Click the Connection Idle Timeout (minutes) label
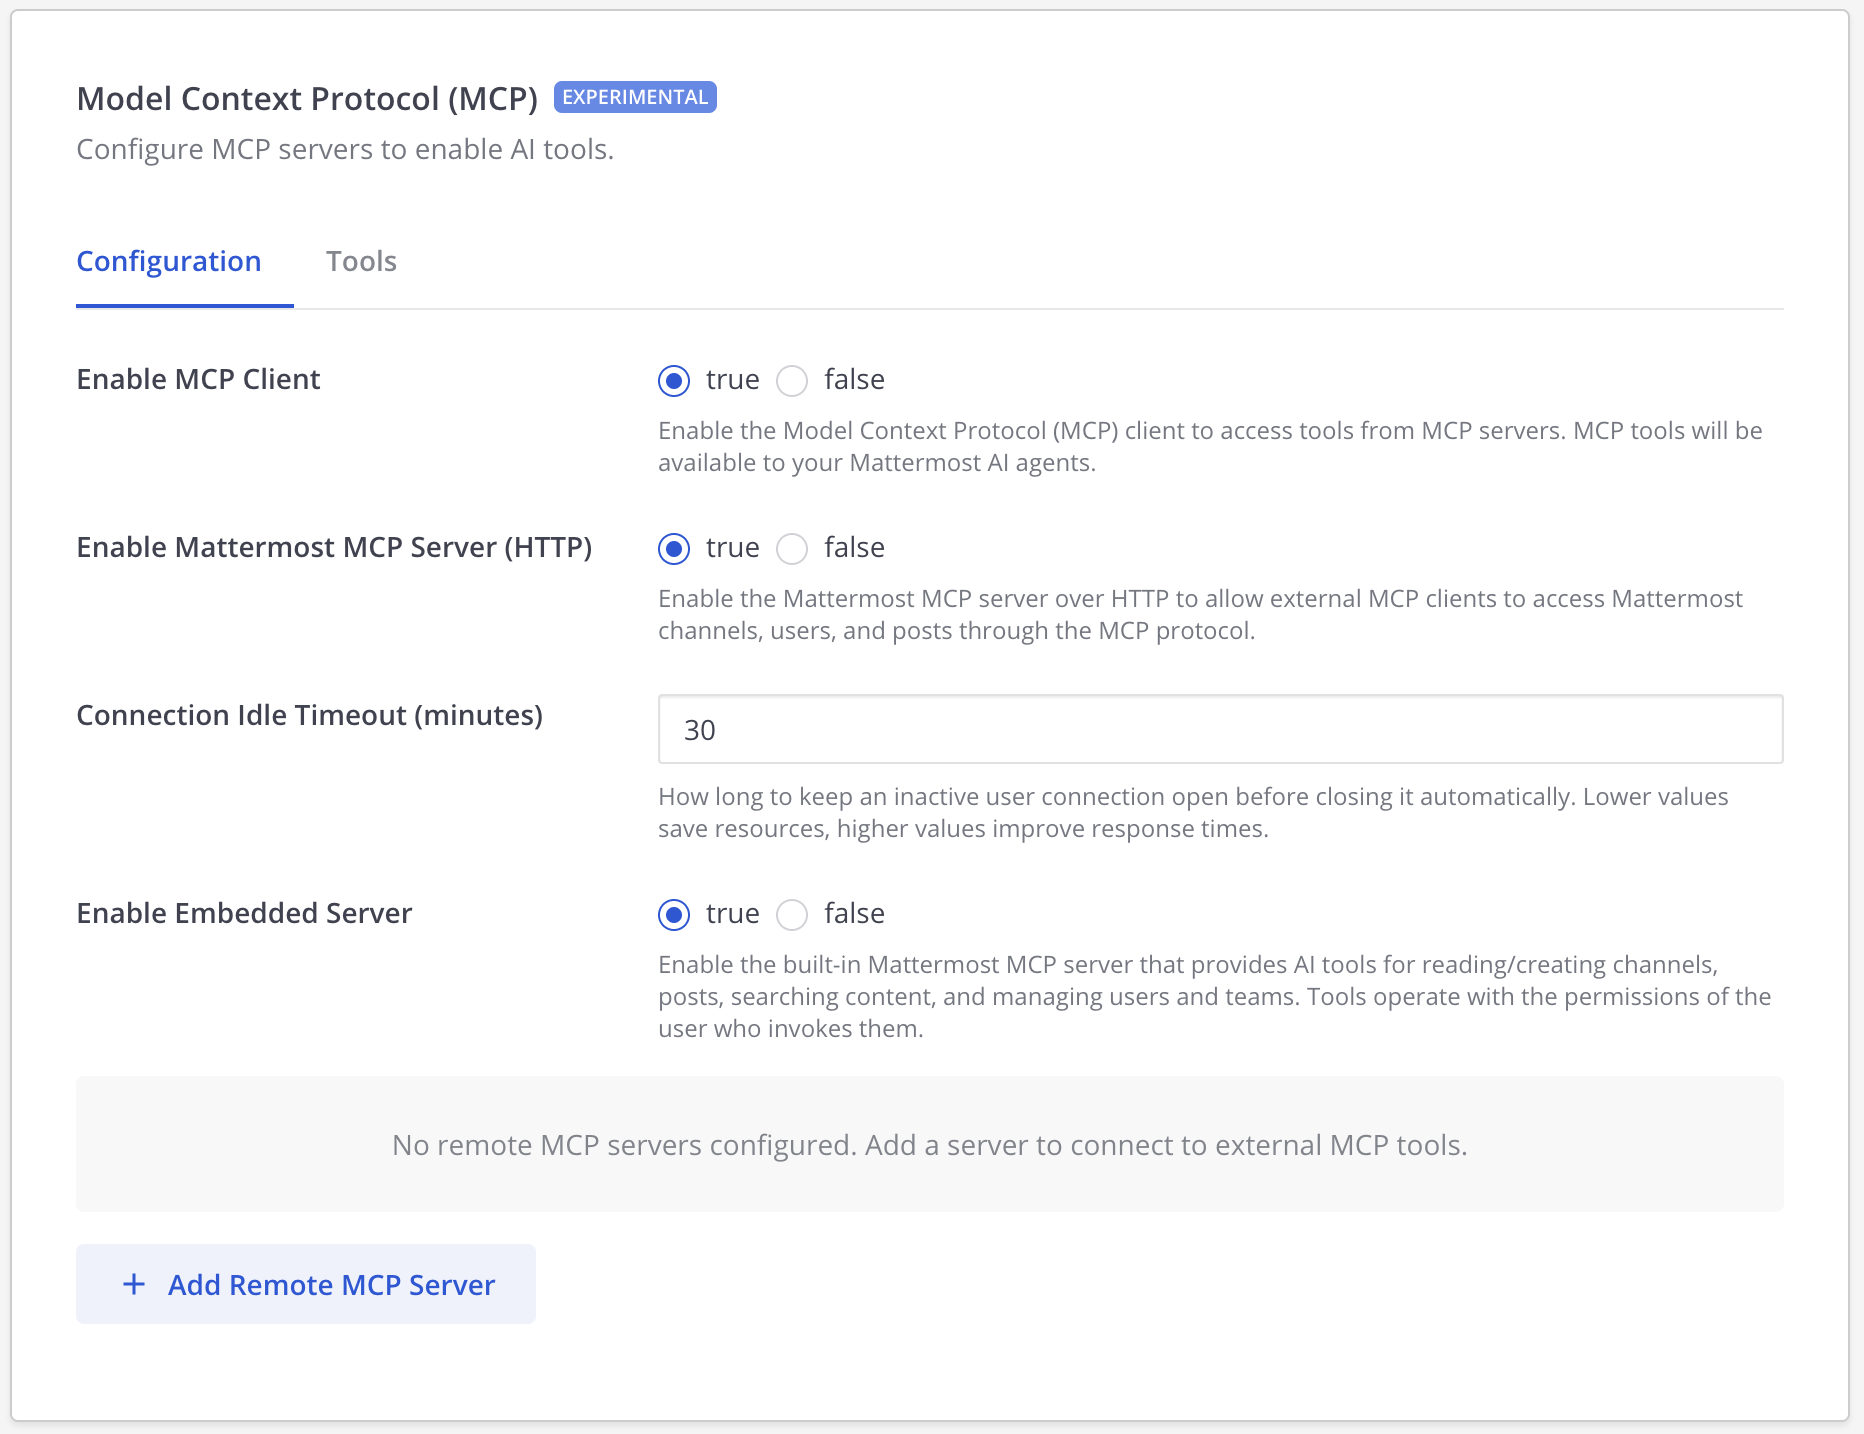1864x1434 pixels. coord(309,715)
